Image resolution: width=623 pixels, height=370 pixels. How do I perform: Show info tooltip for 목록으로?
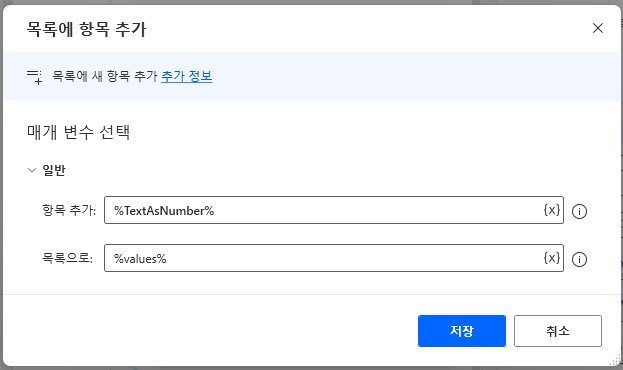pos(579,260)
